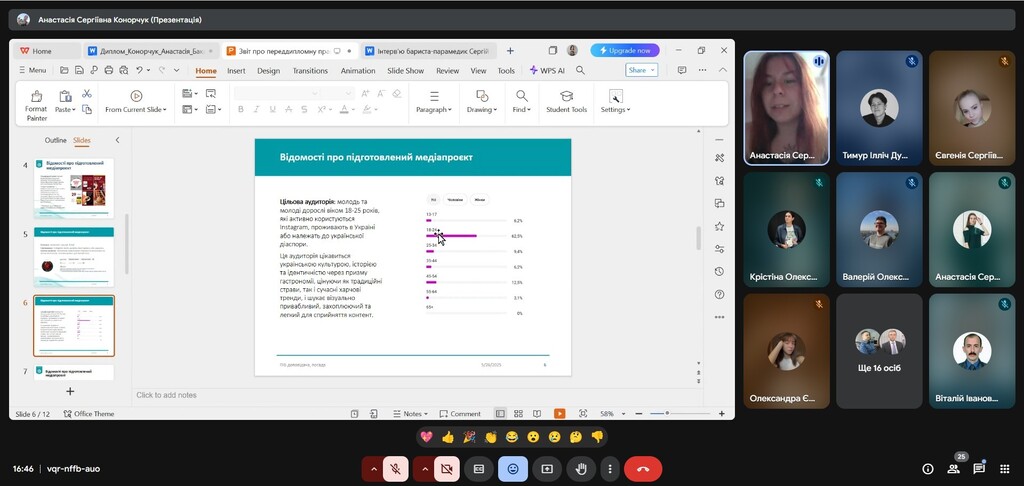
Task: Open the Student Tools icon
Action: (566, 99)
